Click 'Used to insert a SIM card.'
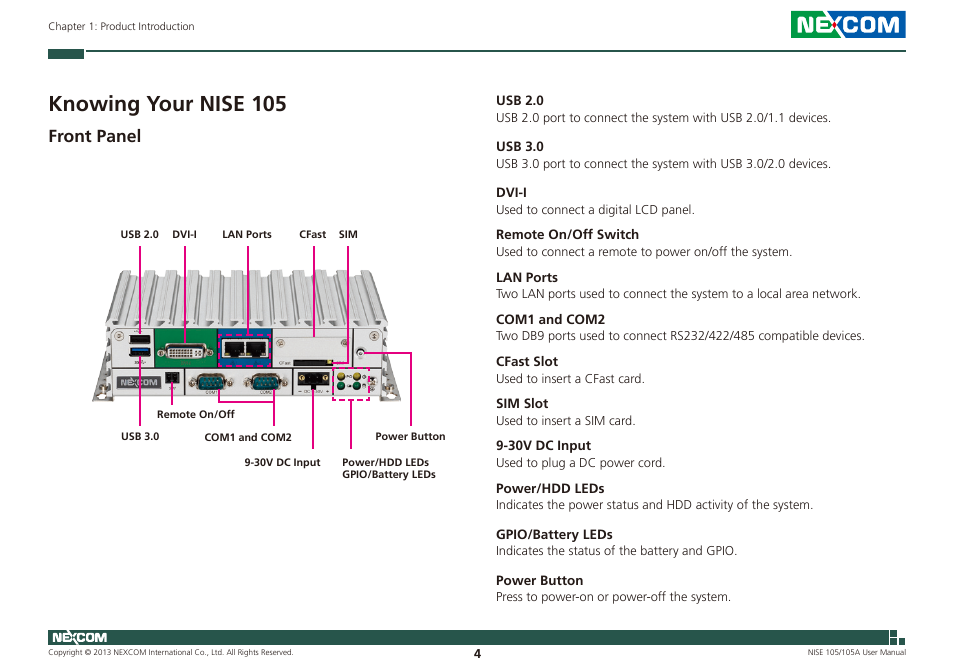The height and width of the screenshot is (672, 954). click(565, 421)
